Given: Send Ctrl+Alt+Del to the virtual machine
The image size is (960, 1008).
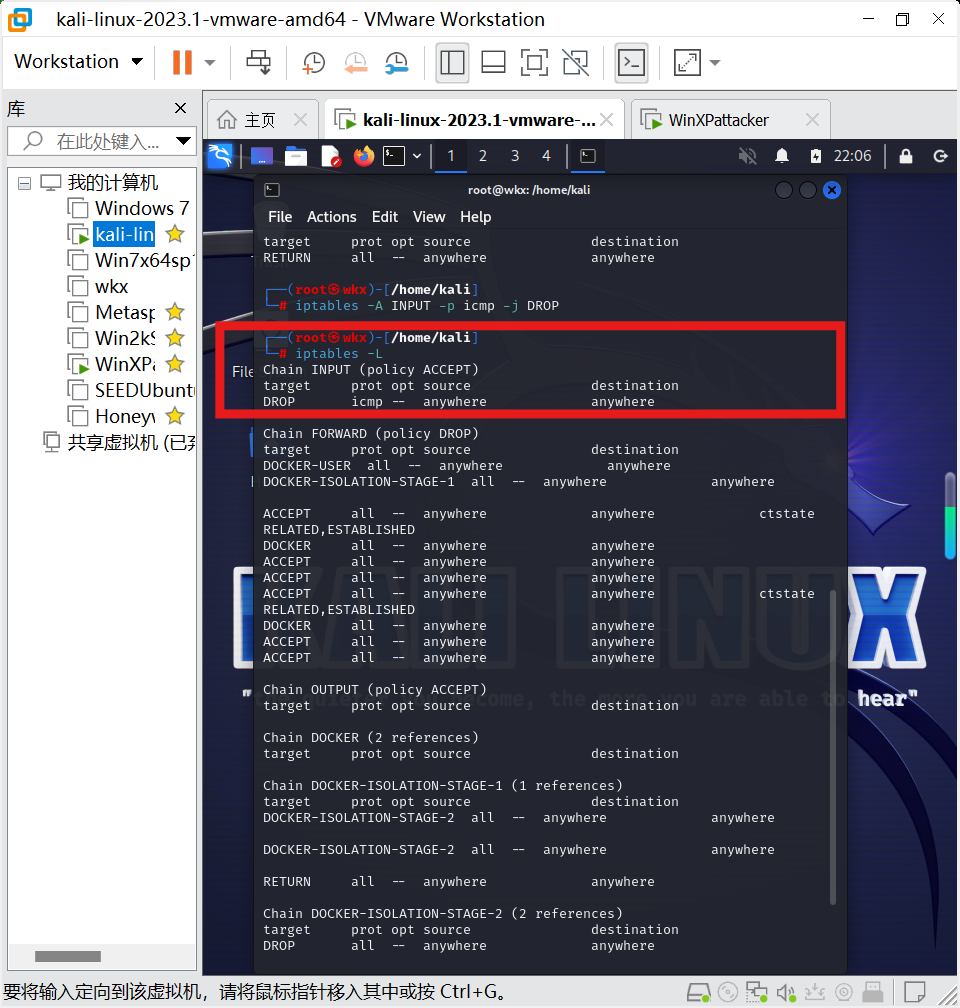Looking at the screenshot, I should (x=258, y=62).
